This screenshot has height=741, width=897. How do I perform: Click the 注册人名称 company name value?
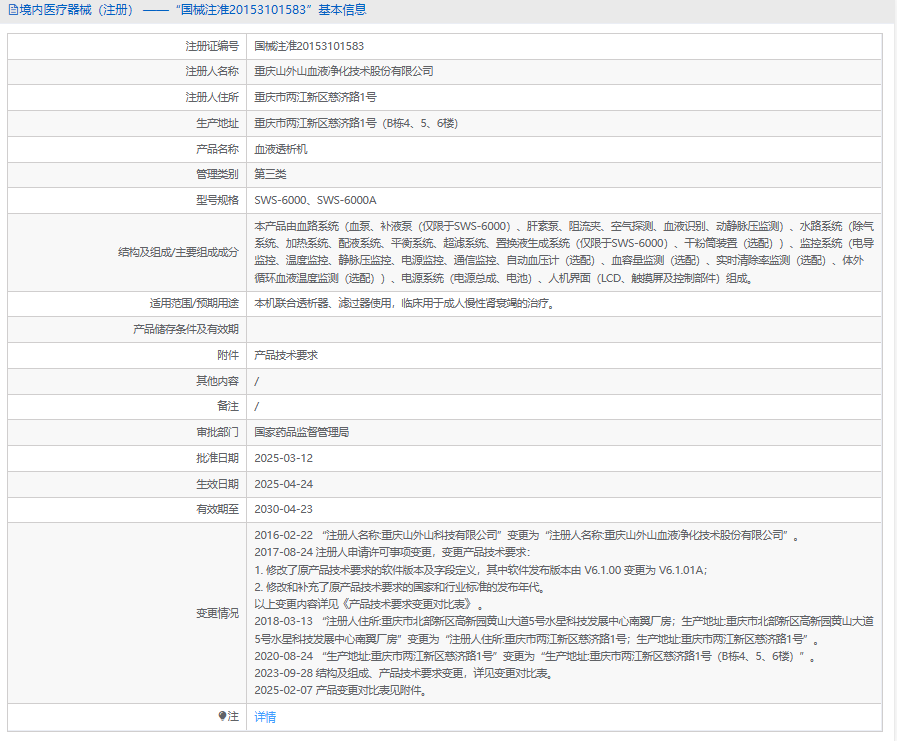tap(344, 72)
